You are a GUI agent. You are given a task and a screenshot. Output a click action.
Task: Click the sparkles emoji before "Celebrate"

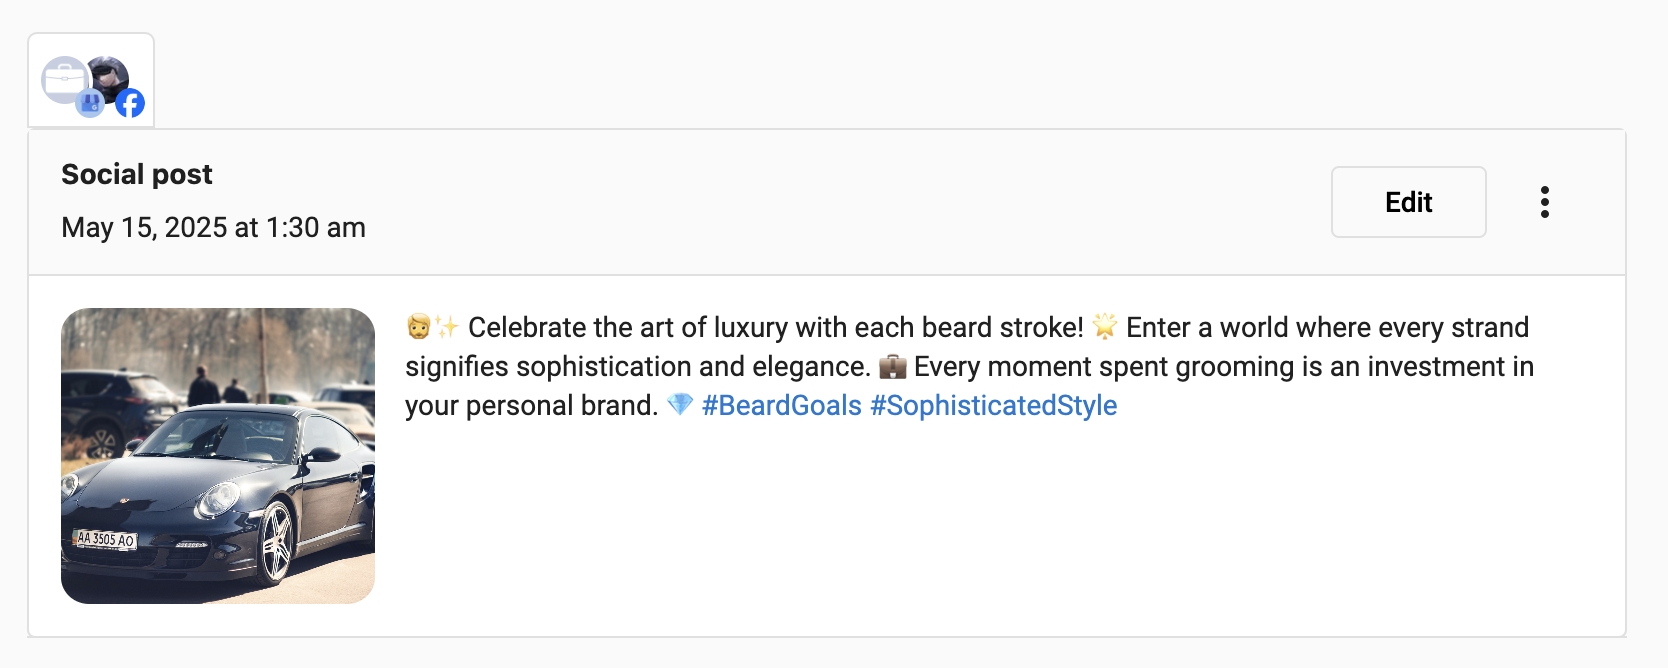point(446,327)
